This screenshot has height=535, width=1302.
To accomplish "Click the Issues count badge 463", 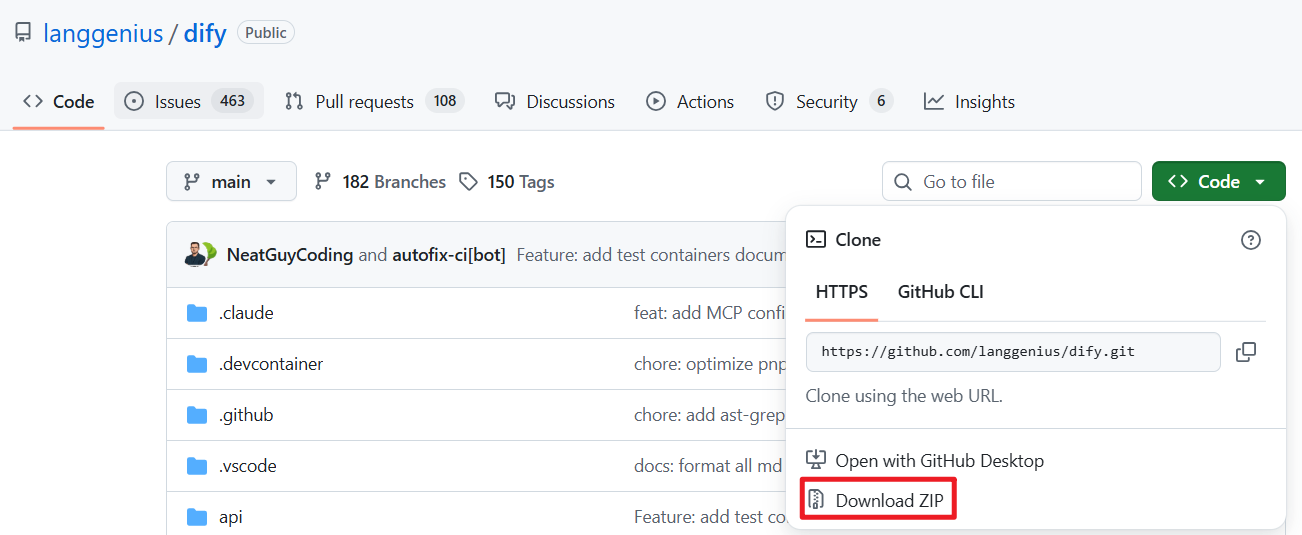I will 233,101.
